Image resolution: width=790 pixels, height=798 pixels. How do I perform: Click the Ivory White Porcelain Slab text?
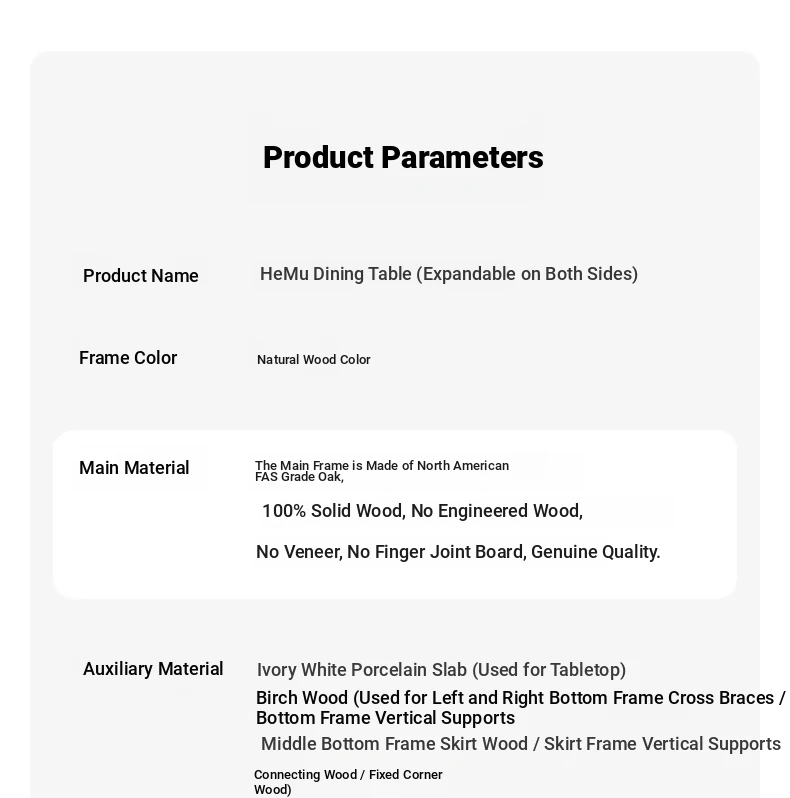tap(362, 670)
